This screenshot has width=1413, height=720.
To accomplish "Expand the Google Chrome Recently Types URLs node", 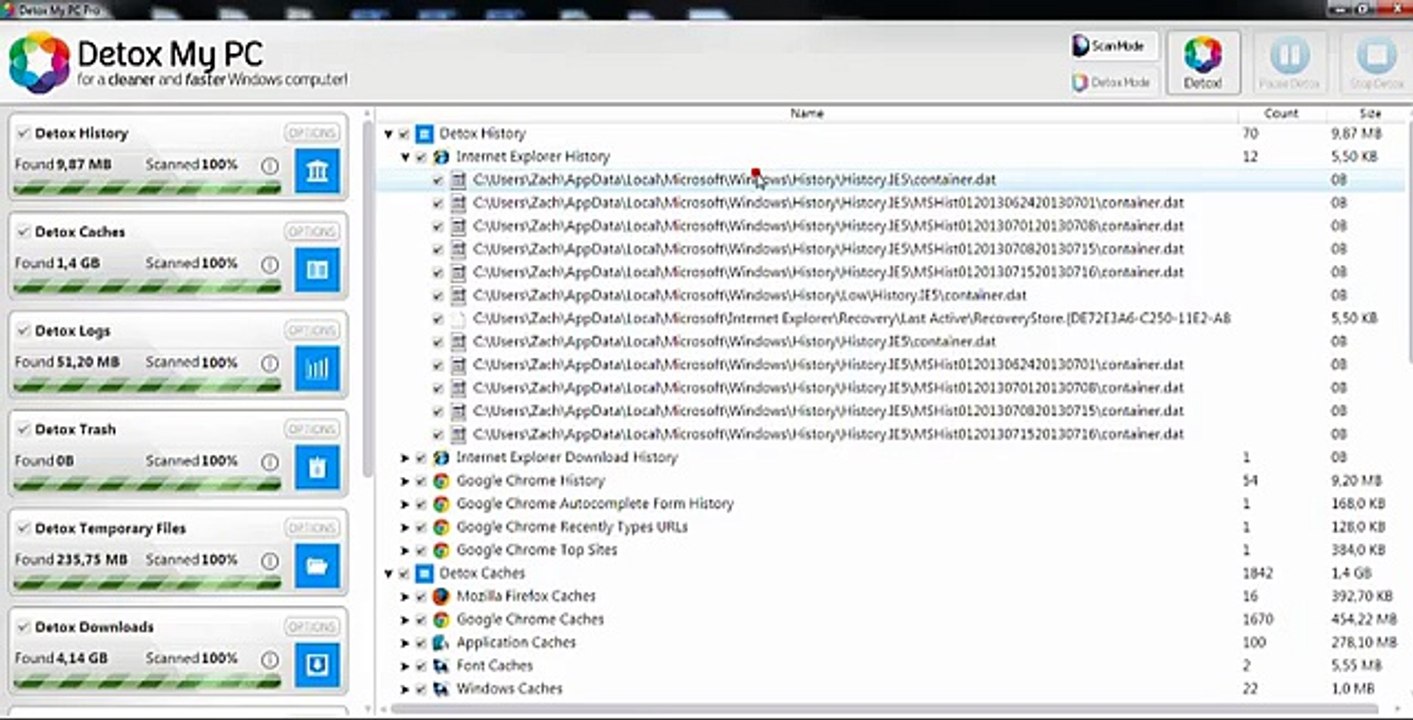I will click(405, 527).
